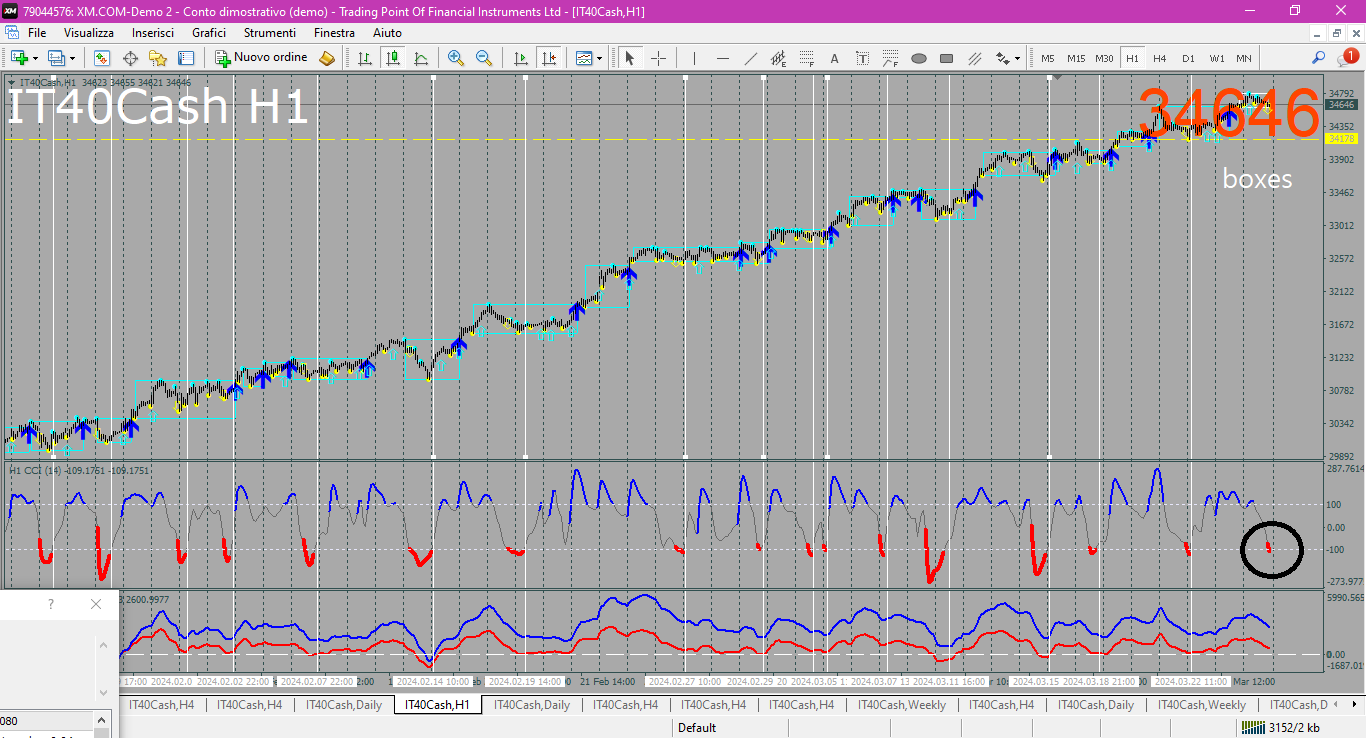Toggle the Terminal panel icon

point(186,58)
